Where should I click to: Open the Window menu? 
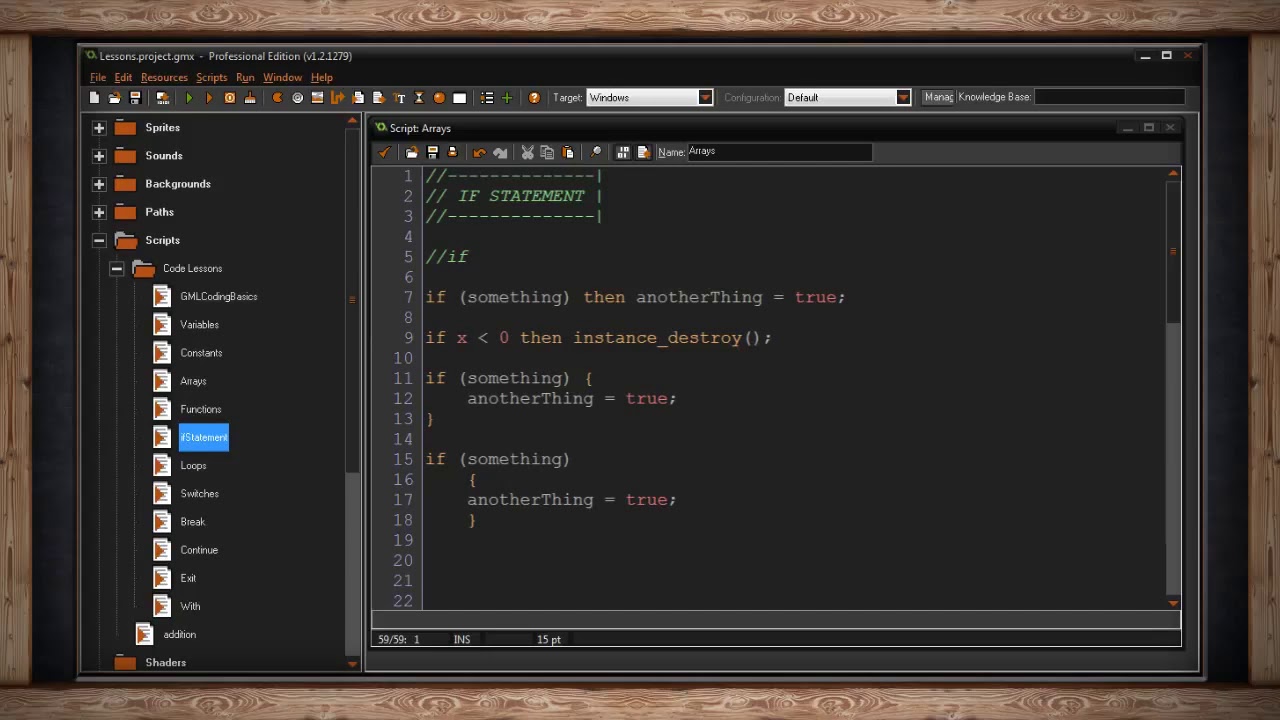pyautogui.click(x=282, y=77)
